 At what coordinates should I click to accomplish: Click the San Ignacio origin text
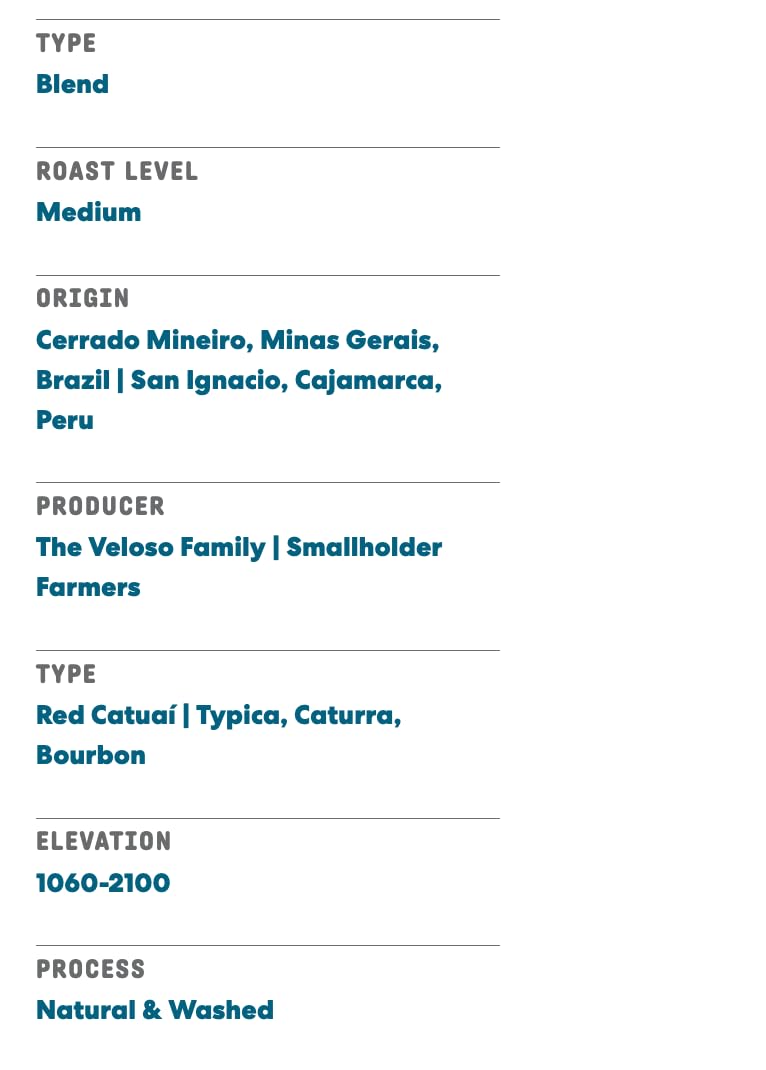click(208, 380)
